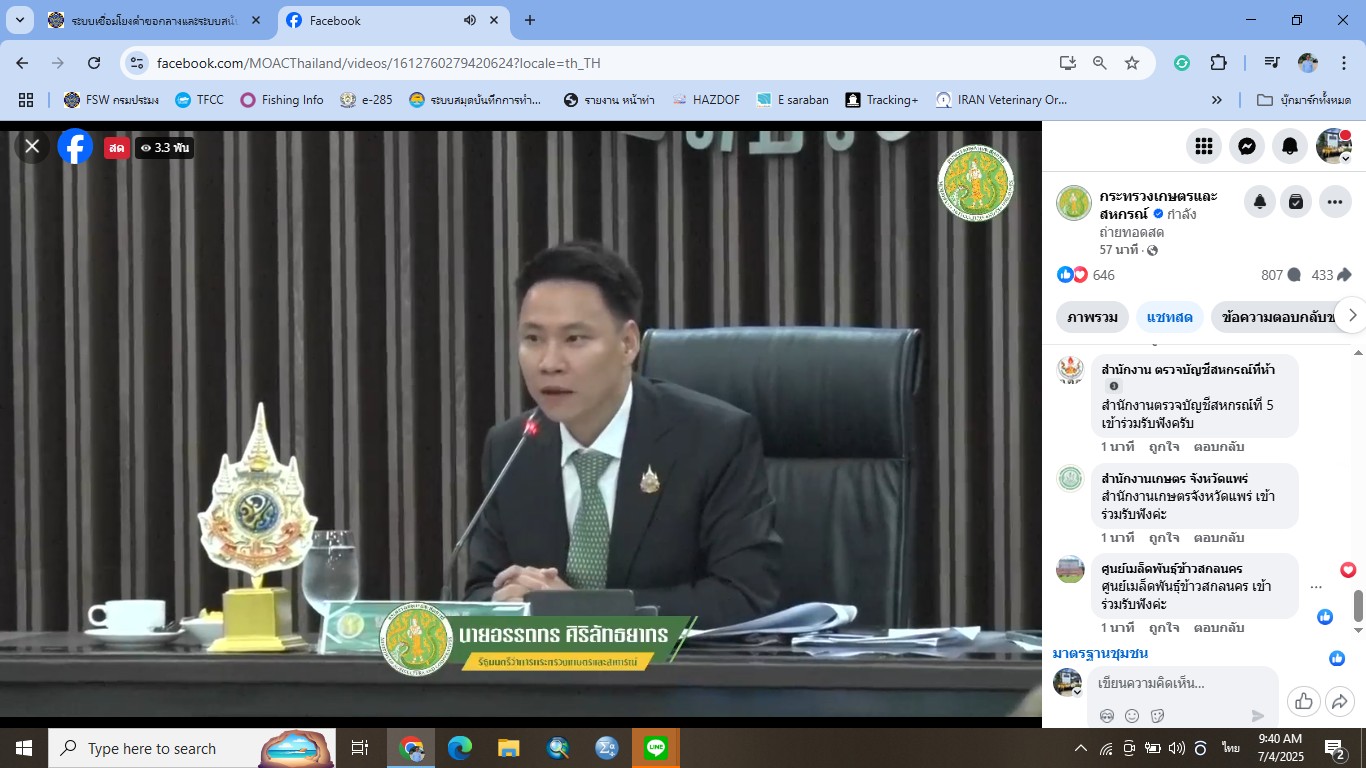Like ศูนย์เมล็ดพันธุ์ข้าวสกลนคร comment
Screen dimensions: 1366x768
point(1163,628)
